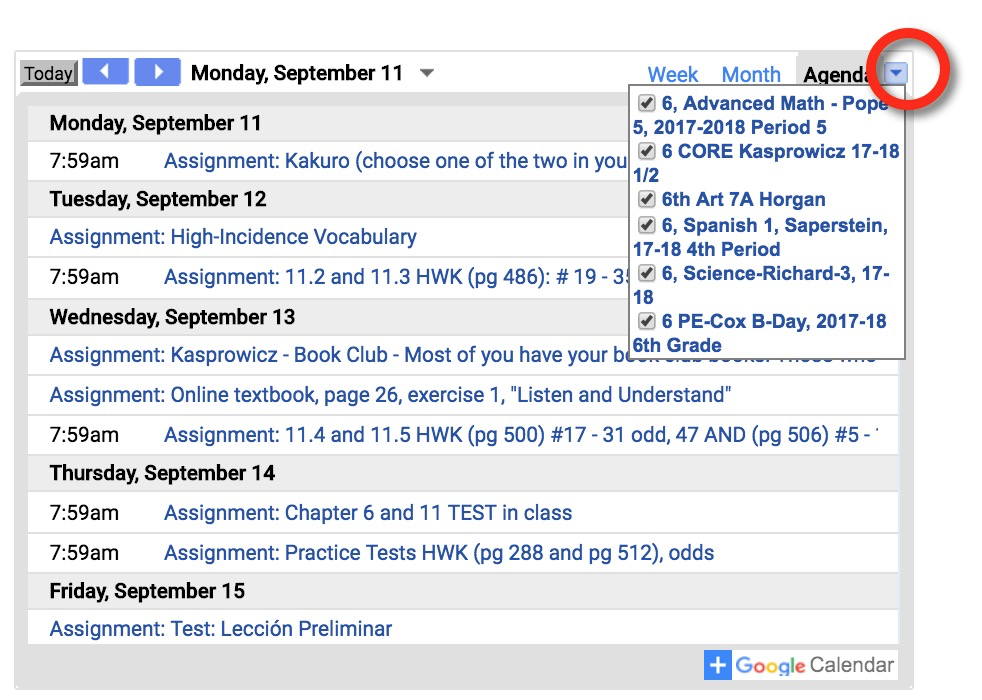Open Chapter 6 and 11 TEST event
Viewport: 982px width, 700px height.
coord(368,513)
